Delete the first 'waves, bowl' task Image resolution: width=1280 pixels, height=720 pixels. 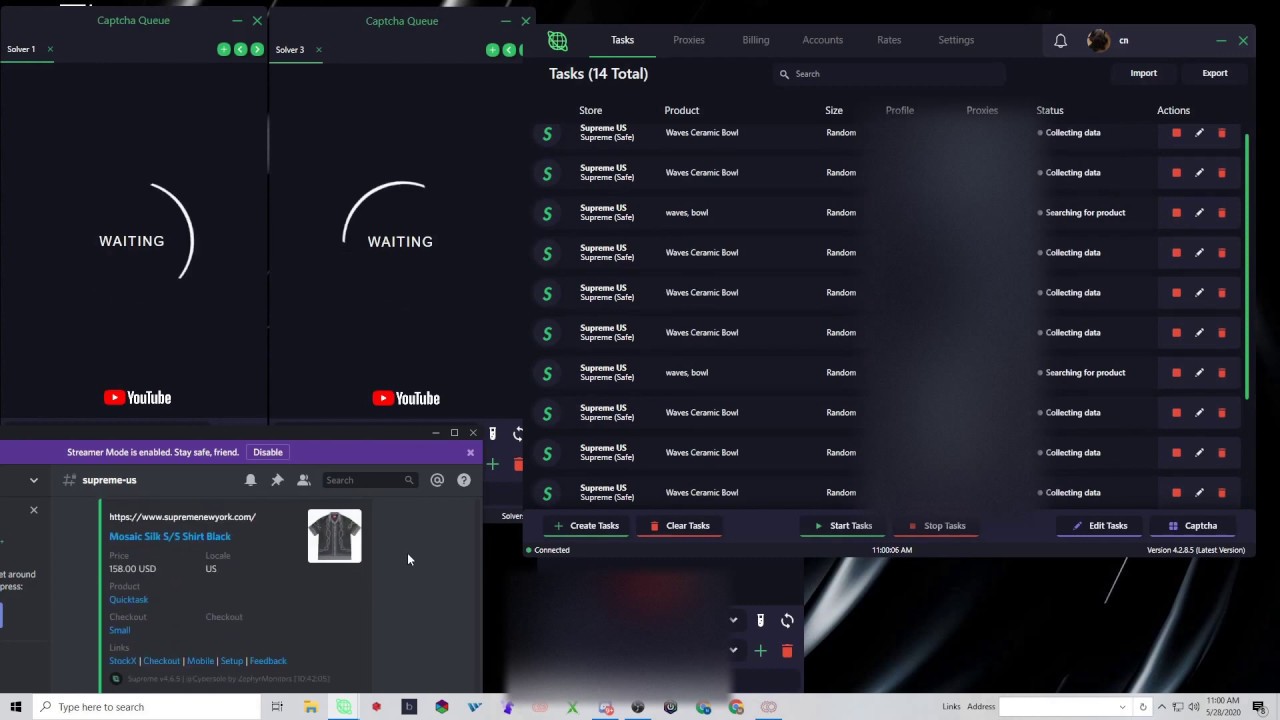(1221, 212)
